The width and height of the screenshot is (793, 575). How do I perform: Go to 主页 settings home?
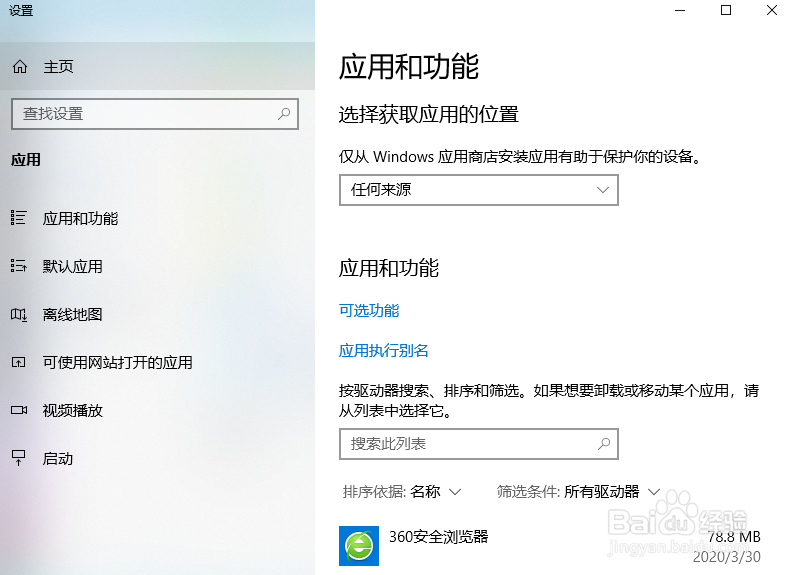pyautogui.click(x=157, y=66)
